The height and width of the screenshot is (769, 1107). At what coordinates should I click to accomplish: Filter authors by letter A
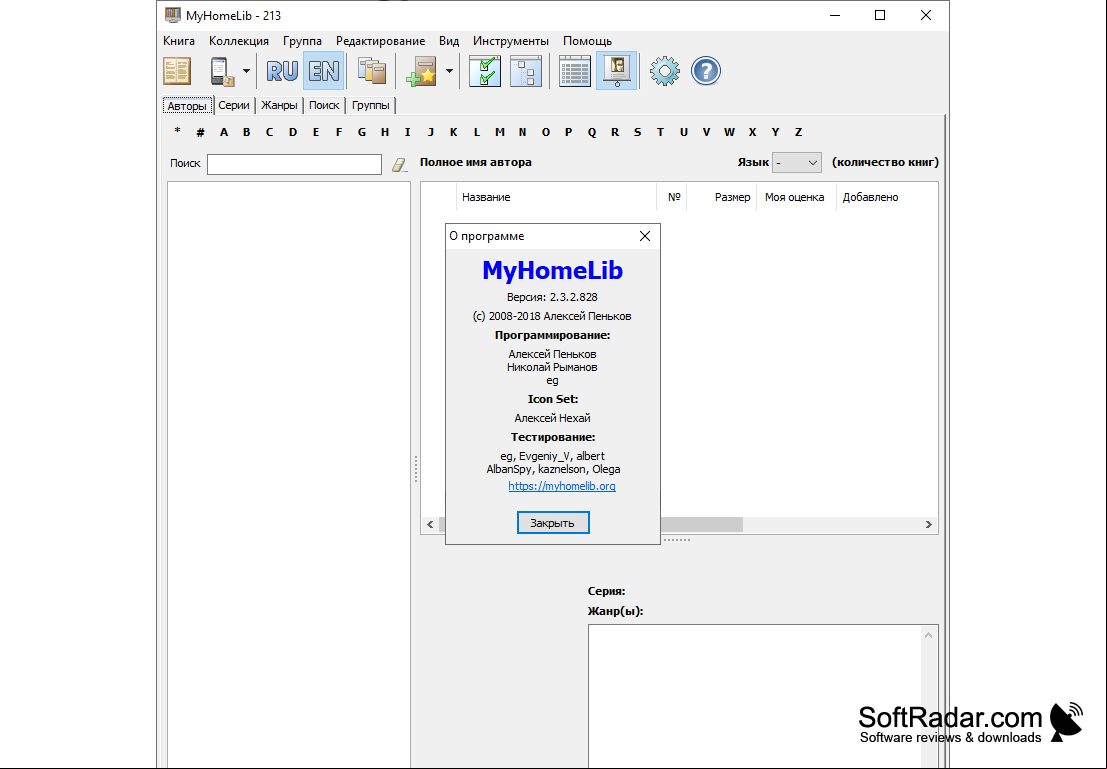point(224,132)
